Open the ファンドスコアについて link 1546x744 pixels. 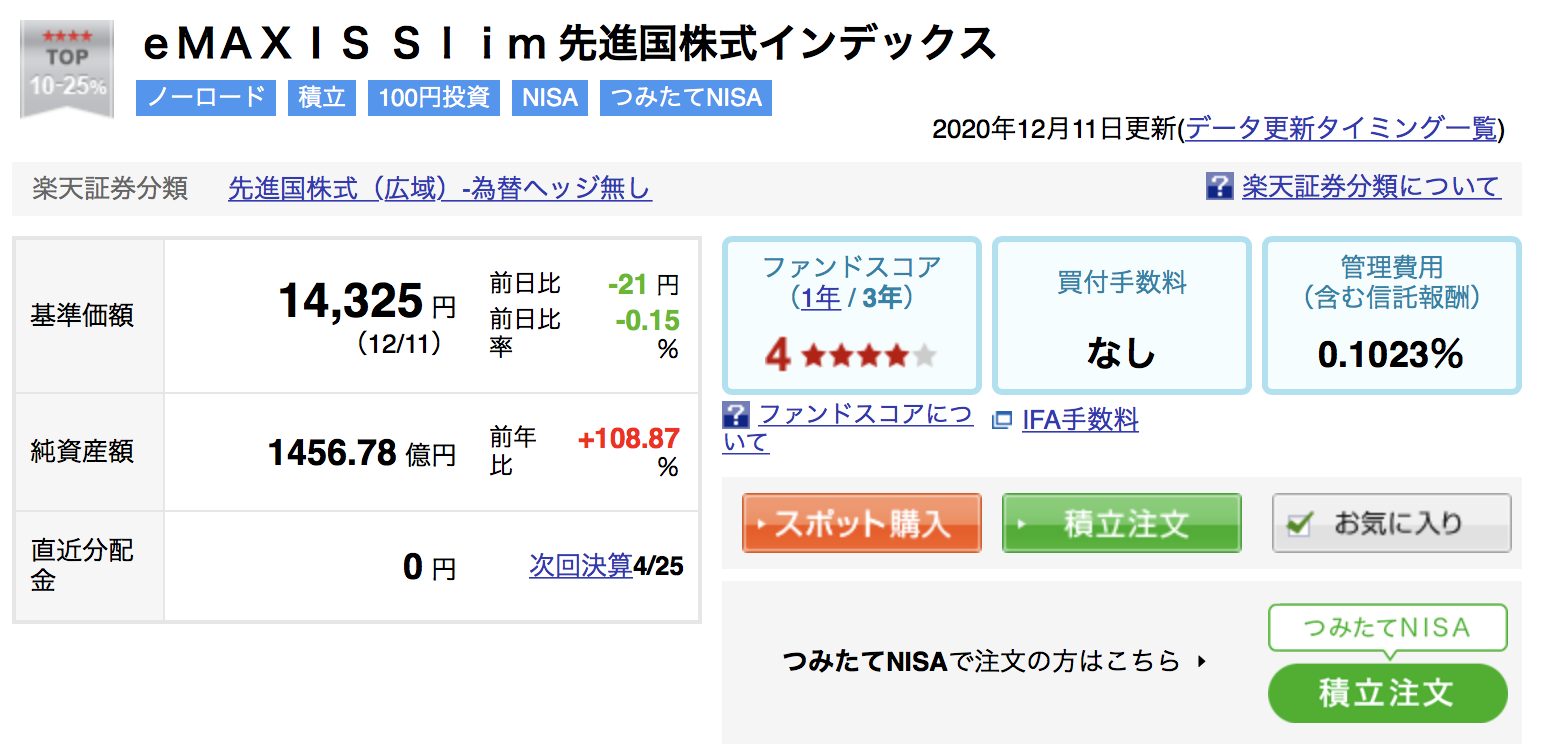click(x=848, y=428)
